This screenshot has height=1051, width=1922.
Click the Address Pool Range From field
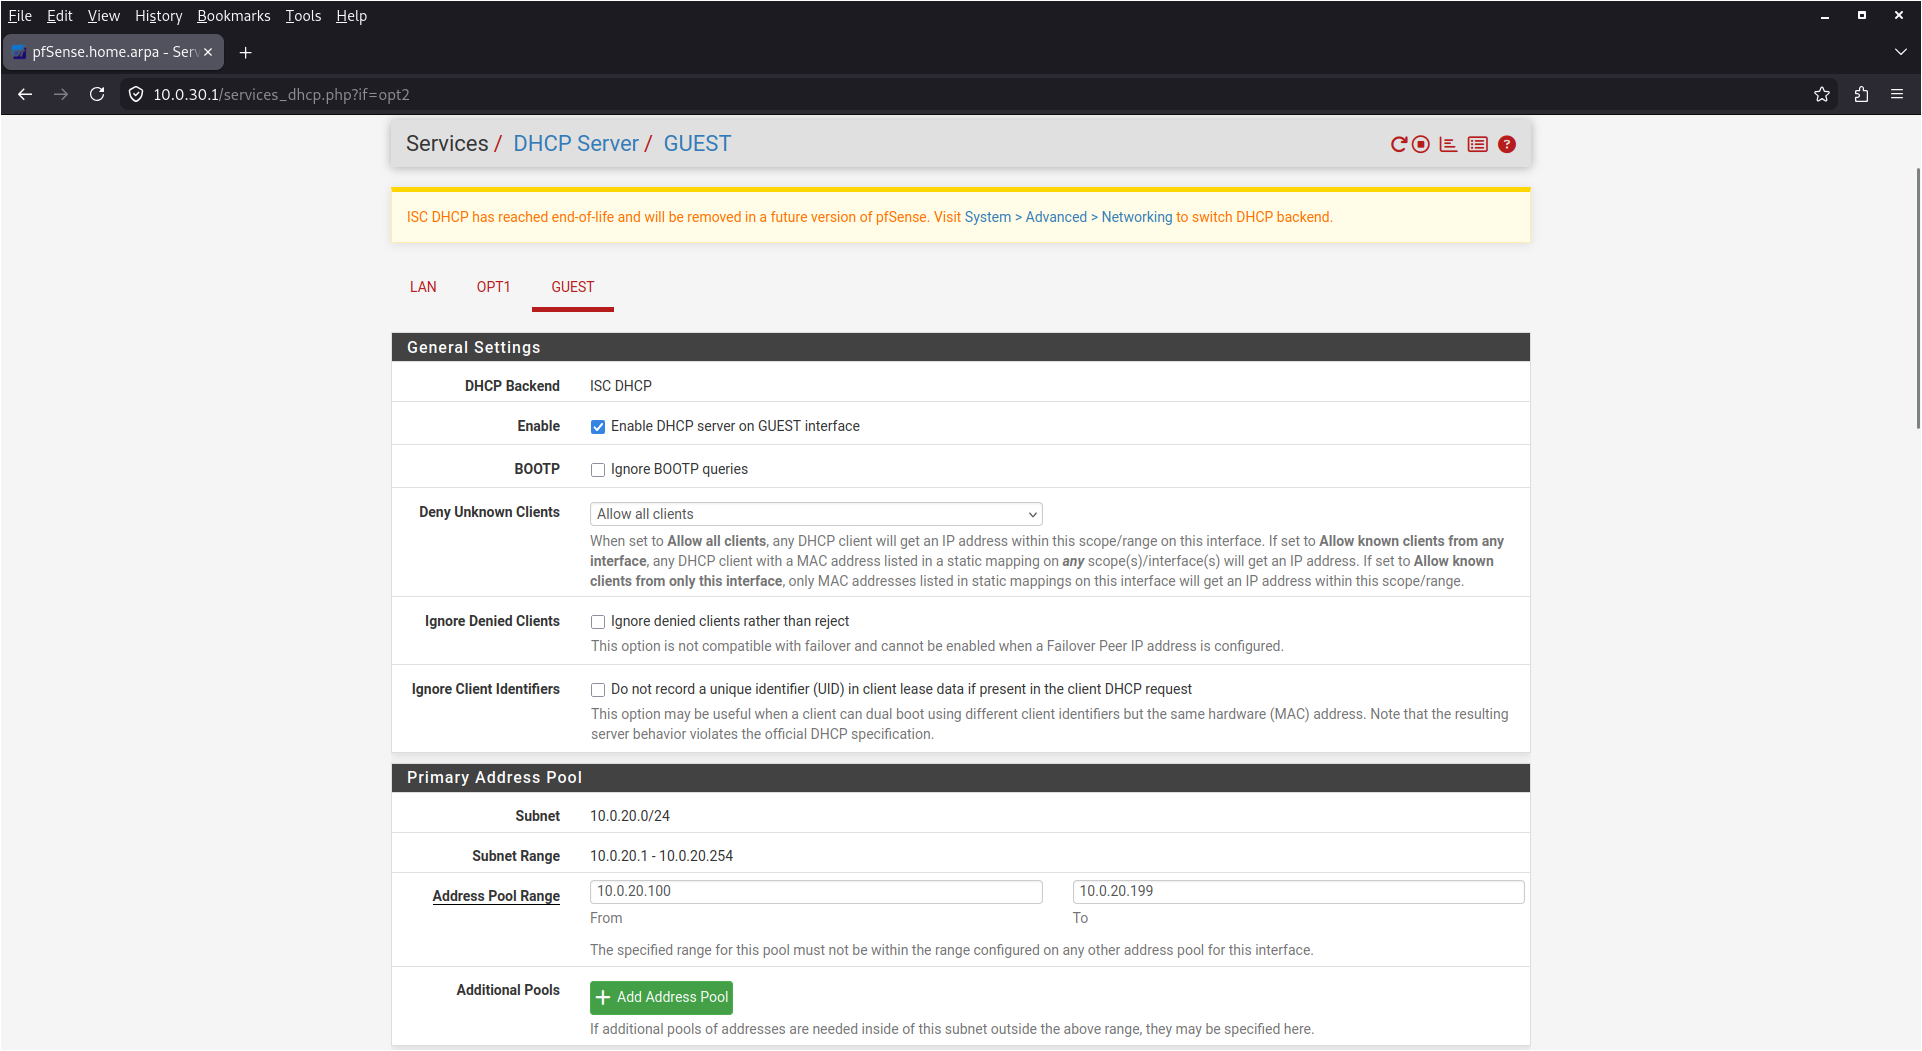point(815,891)
